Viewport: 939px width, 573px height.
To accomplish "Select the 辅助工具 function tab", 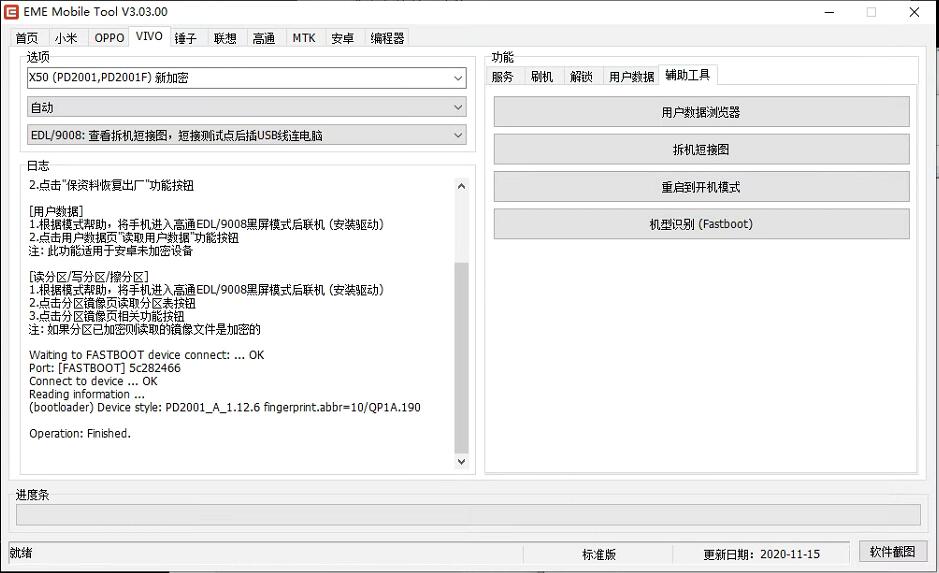I will click(x=687, y=75).
